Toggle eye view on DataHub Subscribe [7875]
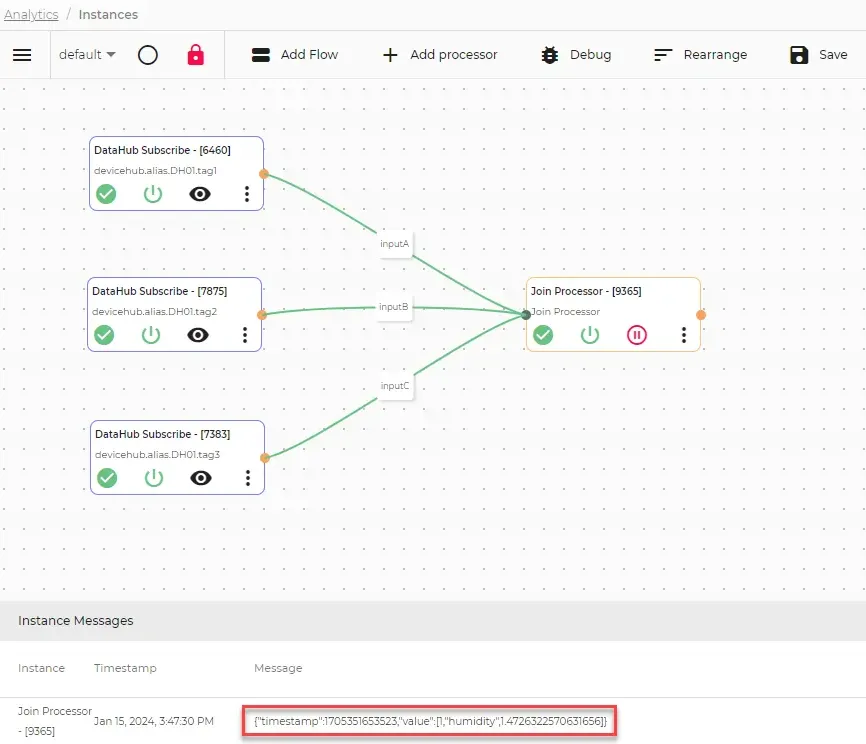The height and width of the screenshot is (744, 866). coord(198,335)
